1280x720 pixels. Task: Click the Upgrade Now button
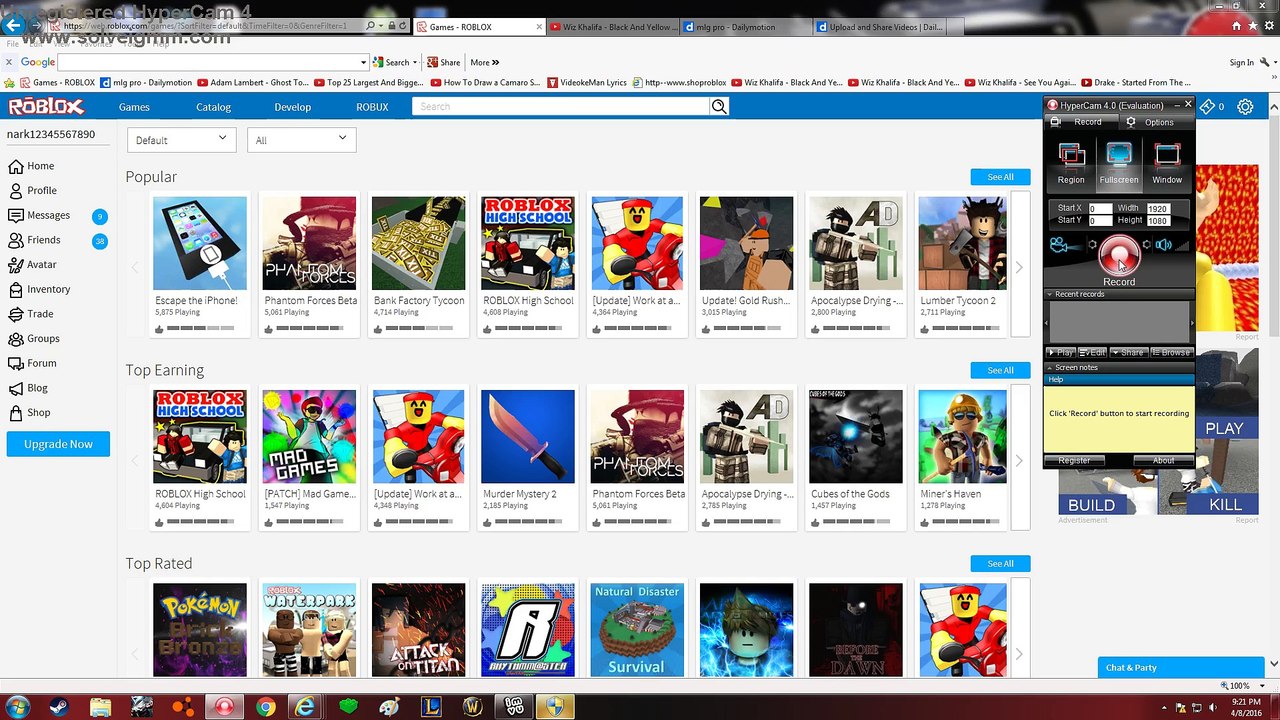coord(58,444)
